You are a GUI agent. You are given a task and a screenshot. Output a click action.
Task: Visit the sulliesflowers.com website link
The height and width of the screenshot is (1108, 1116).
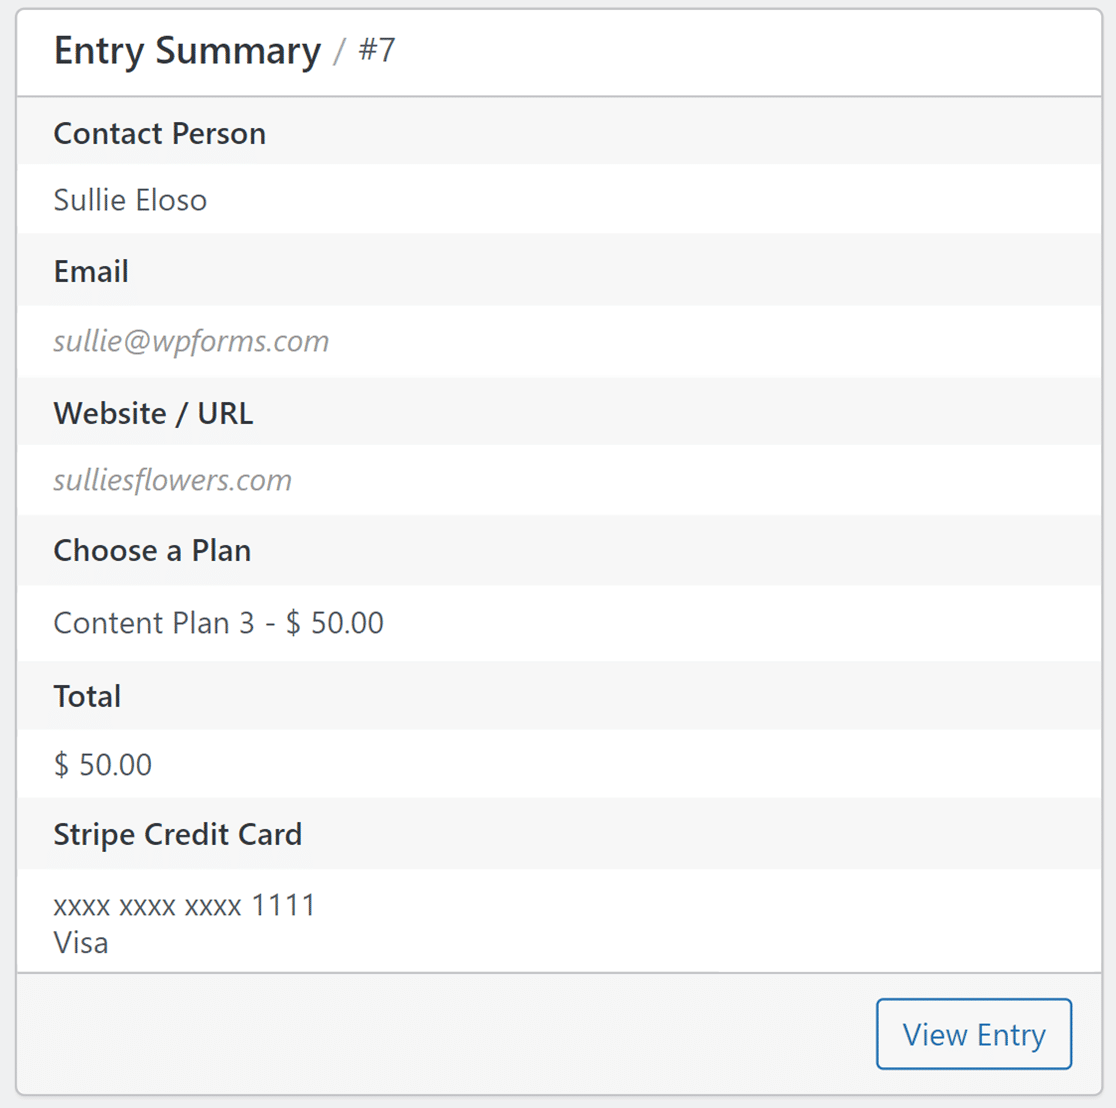coord(172,480)
